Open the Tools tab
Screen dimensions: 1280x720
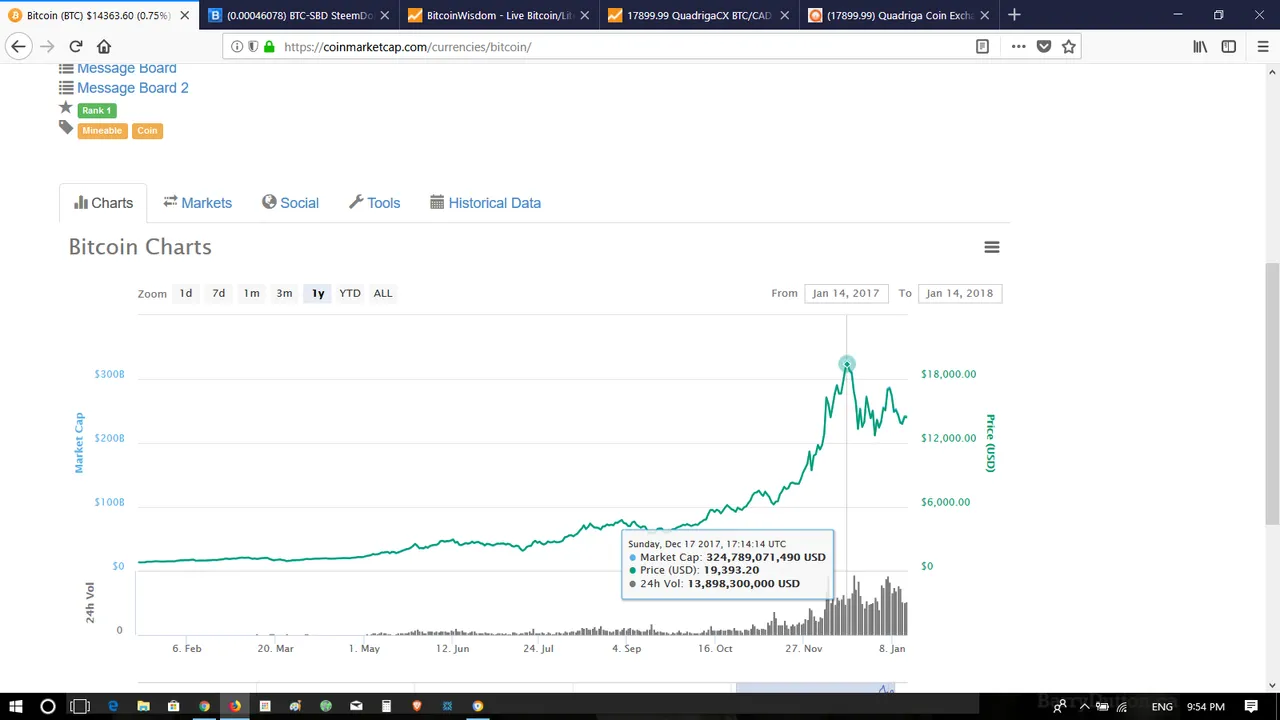click(x=374, y=203)
